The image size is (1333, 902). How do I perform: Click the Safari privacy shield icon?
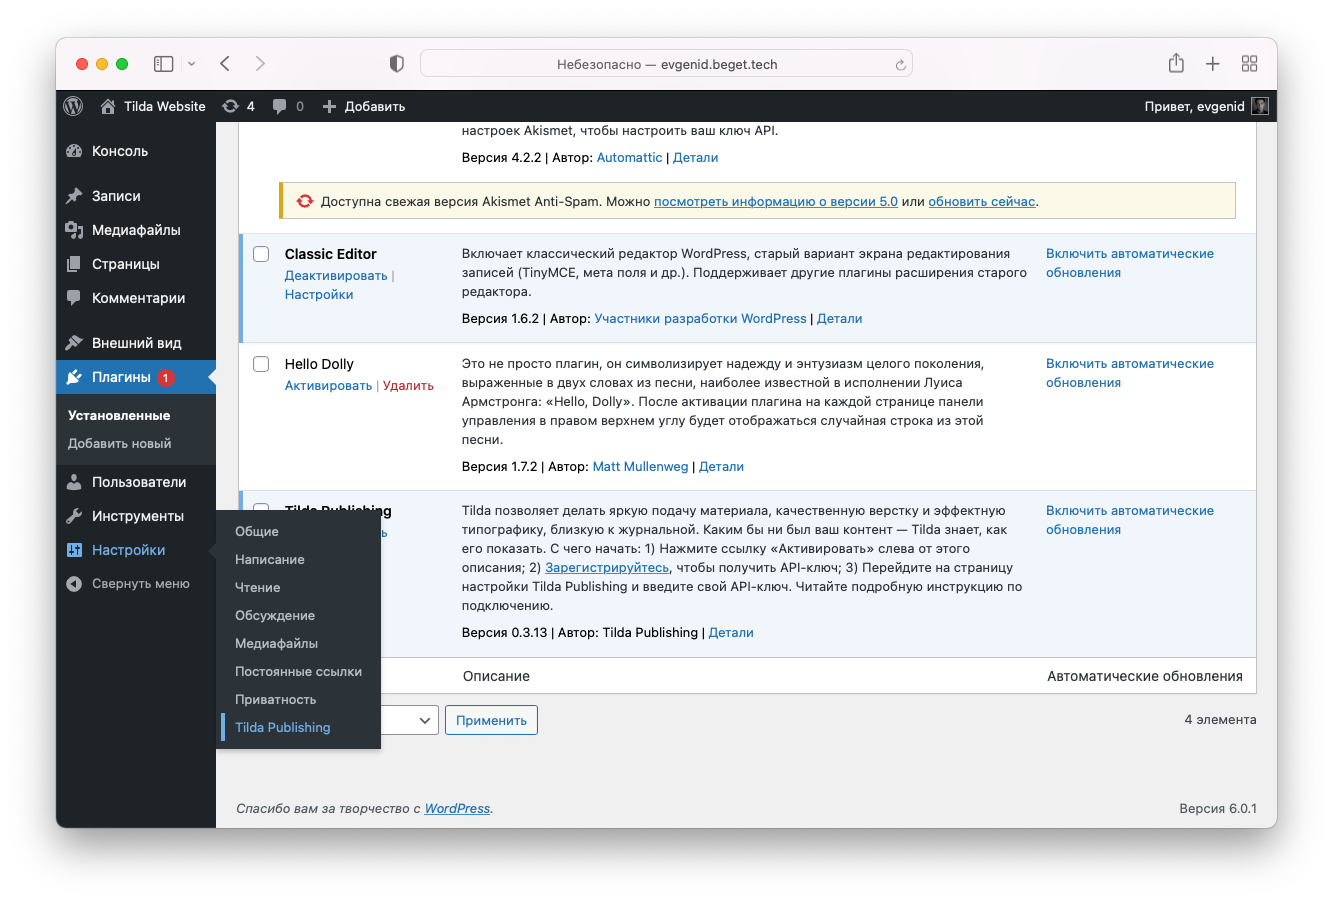[x=397, y=64]
